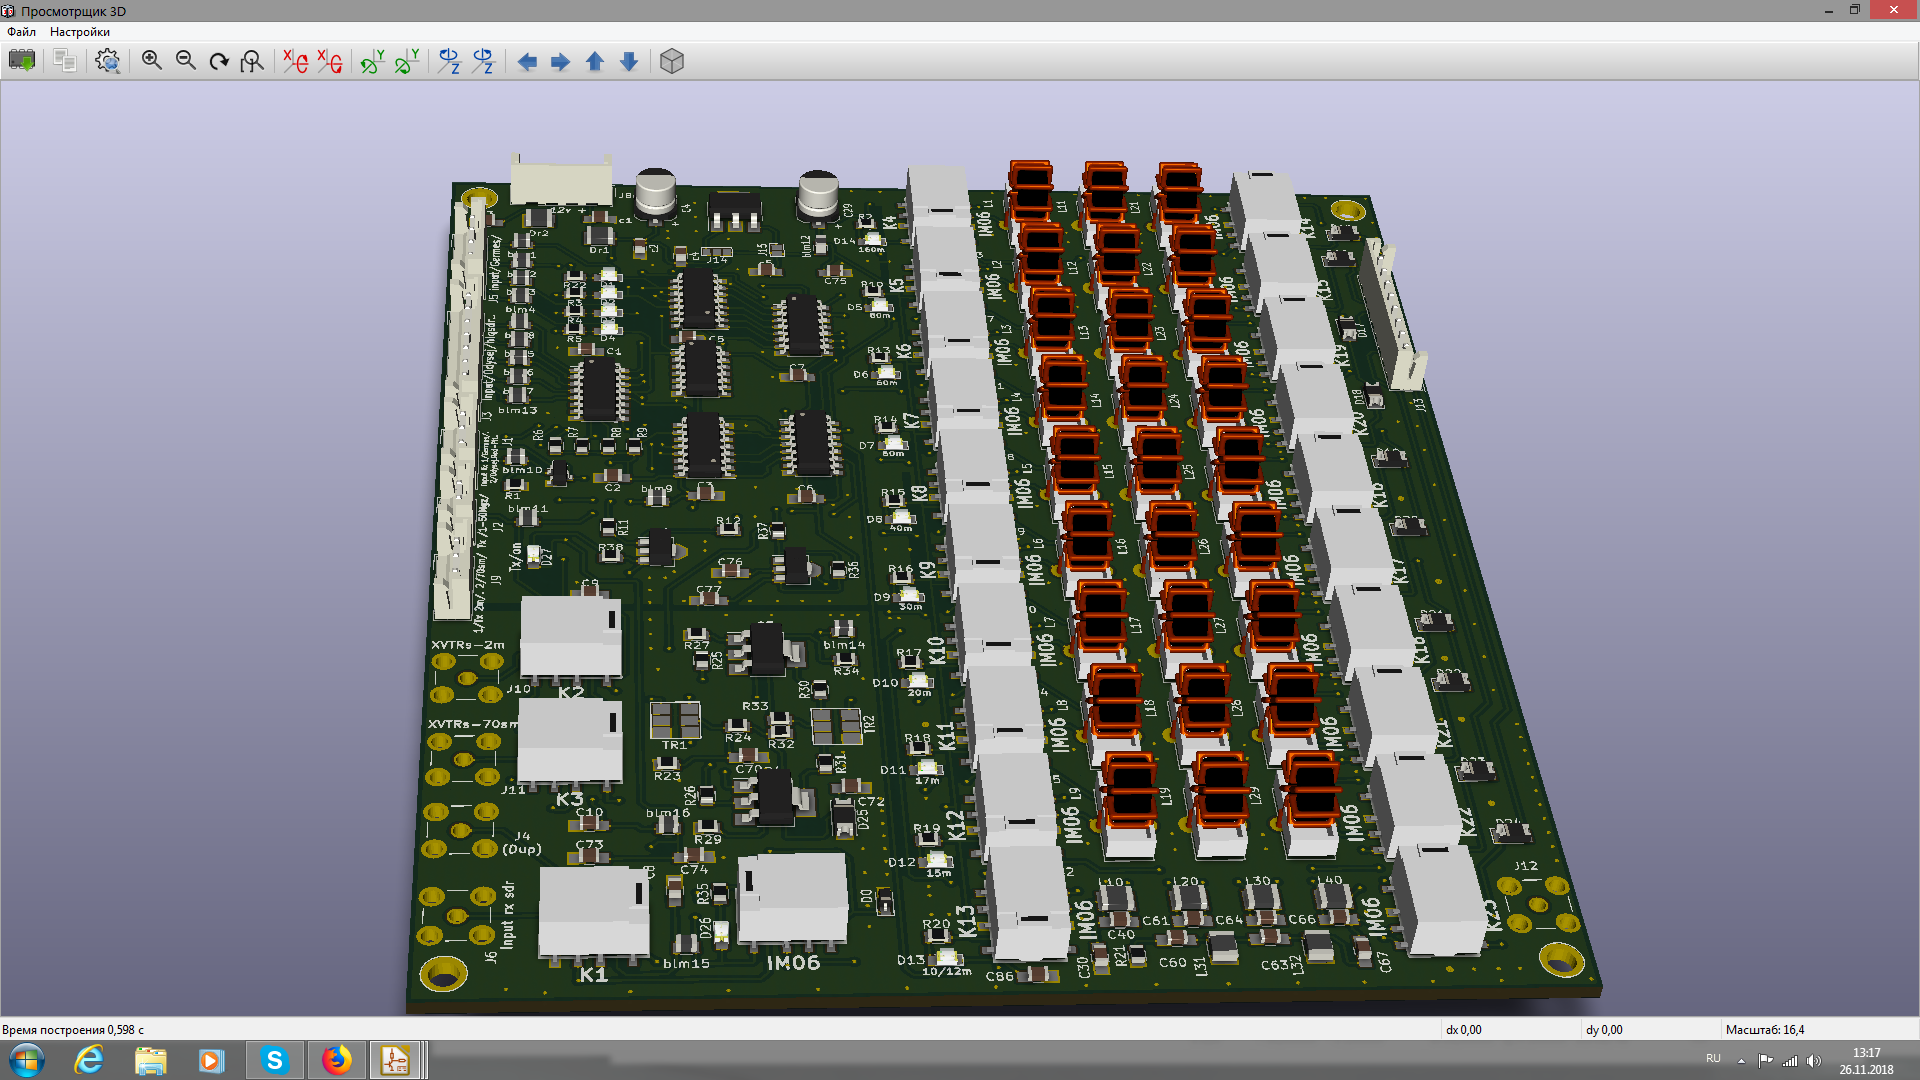Screen dimensions: 1920x1080
Task: Zoom out of the 3D view
Action: (x=186, y=61)
